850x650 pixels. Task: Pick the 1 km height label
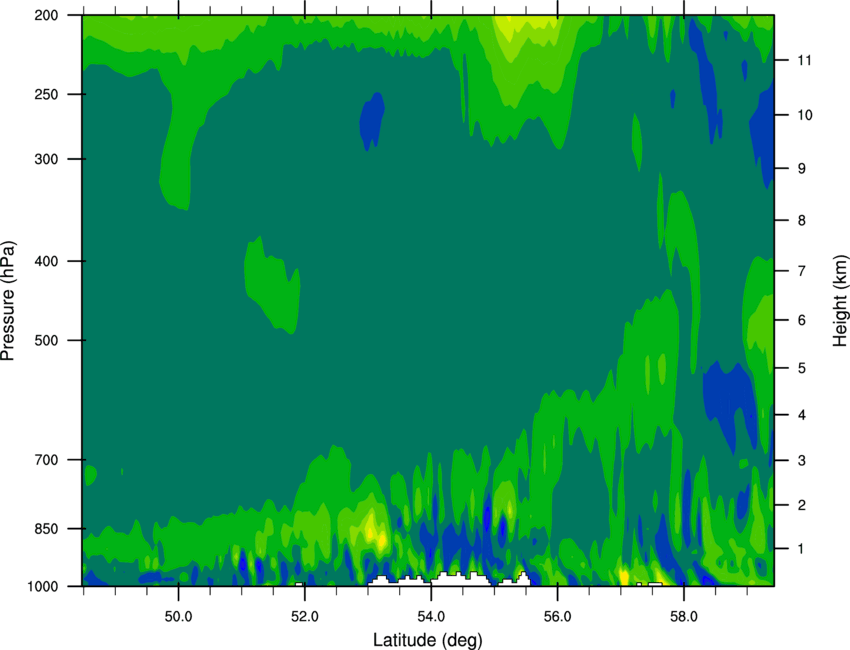coord(801,549)
